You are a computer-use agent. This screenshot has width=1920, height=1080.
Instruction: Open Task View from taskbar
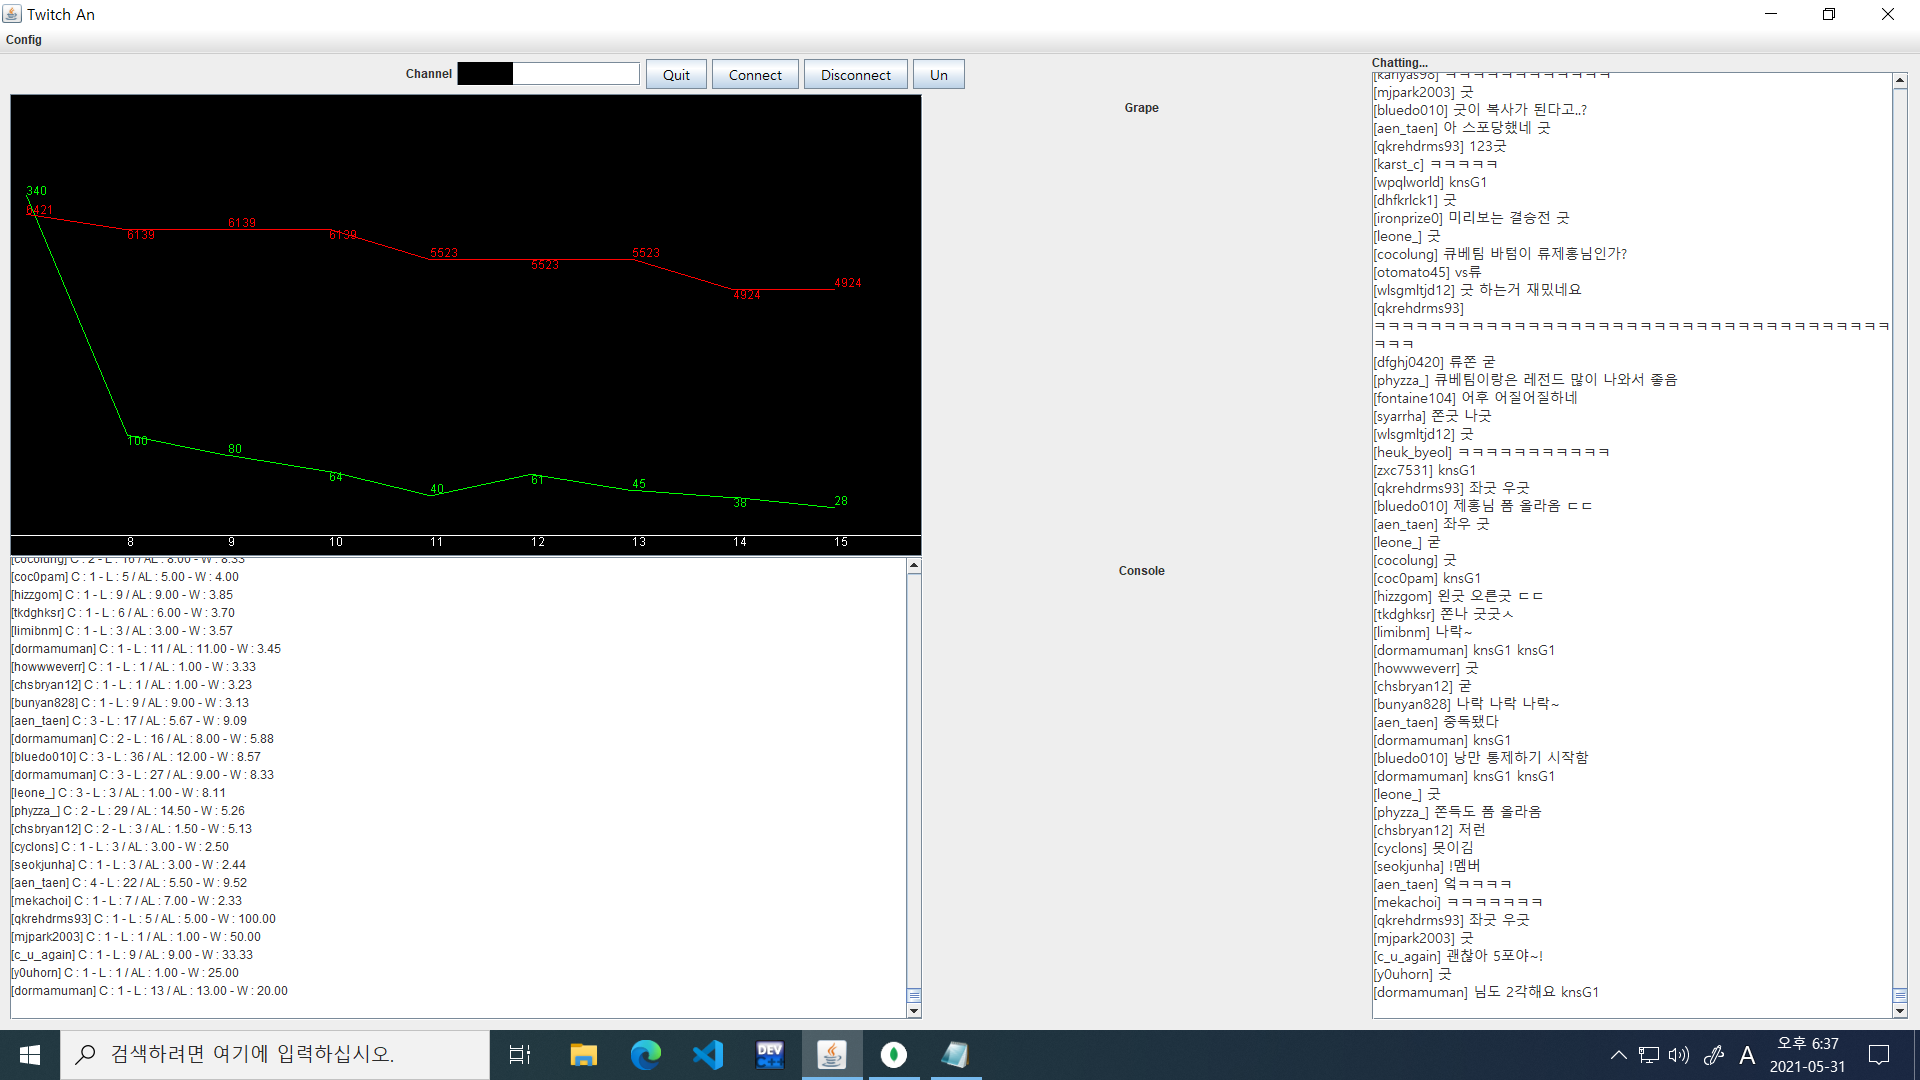(x=520, y=1055)
